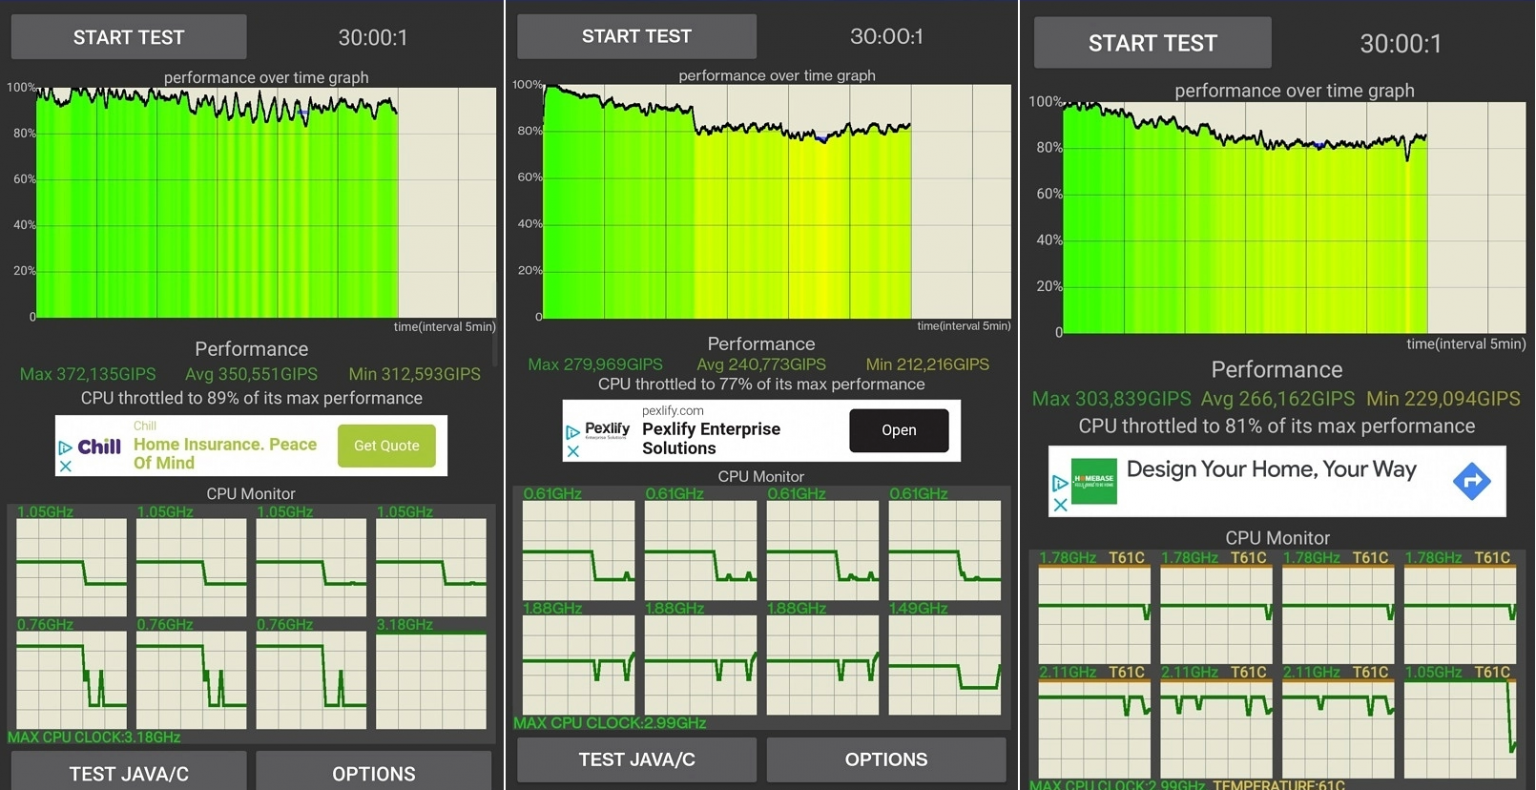Select the 3.18GHz CPU core graph

[431, 680]
